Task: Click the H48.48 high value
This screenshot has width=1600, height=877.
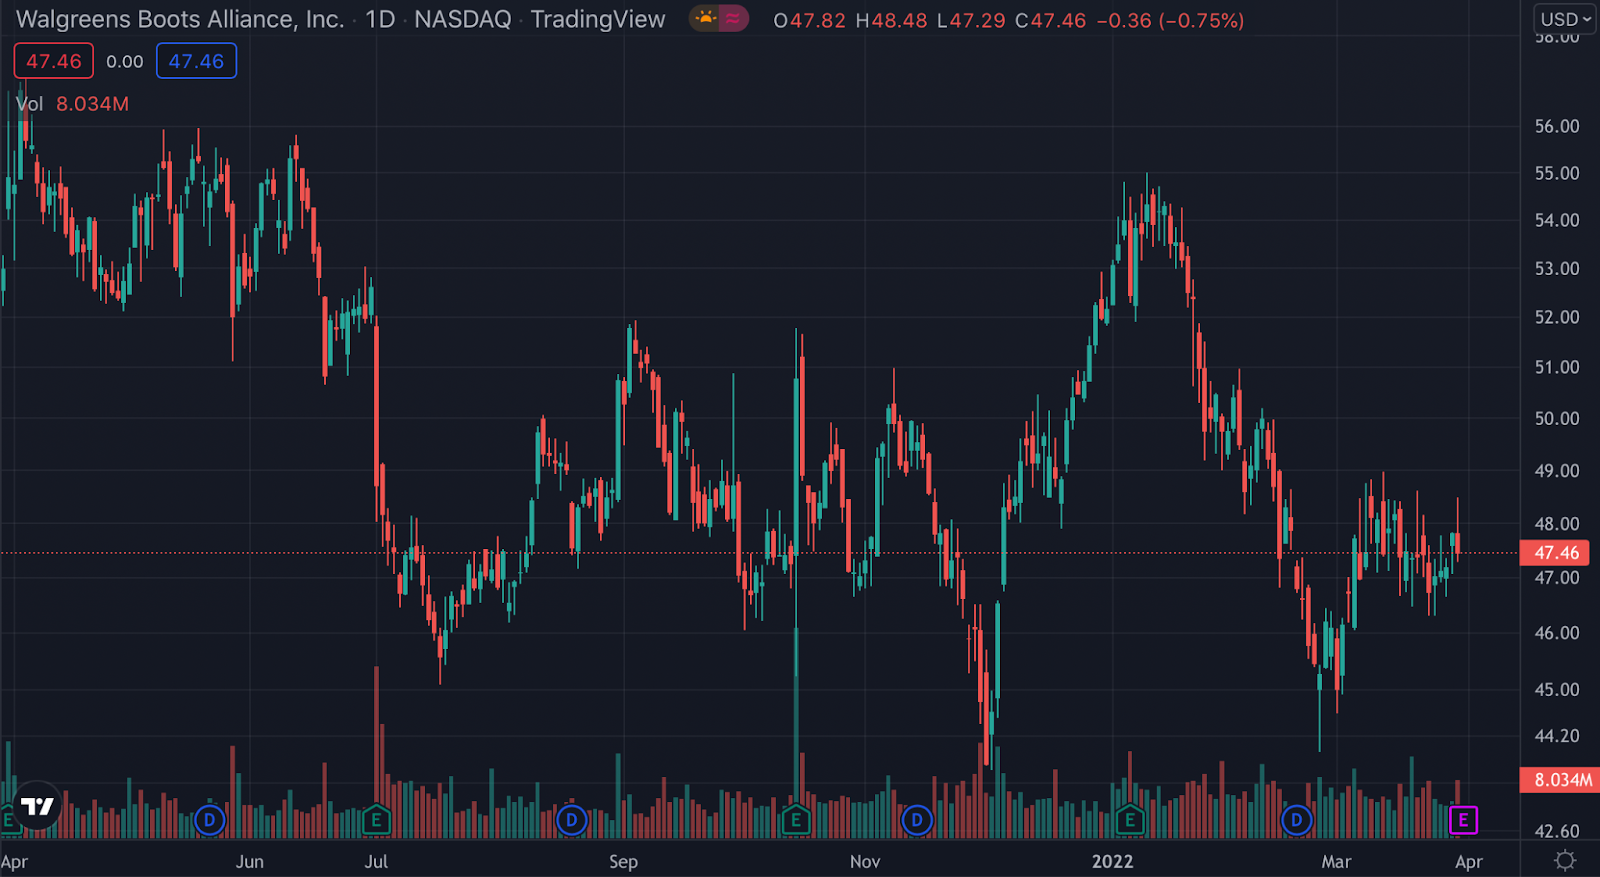Action: coord(892,20)
